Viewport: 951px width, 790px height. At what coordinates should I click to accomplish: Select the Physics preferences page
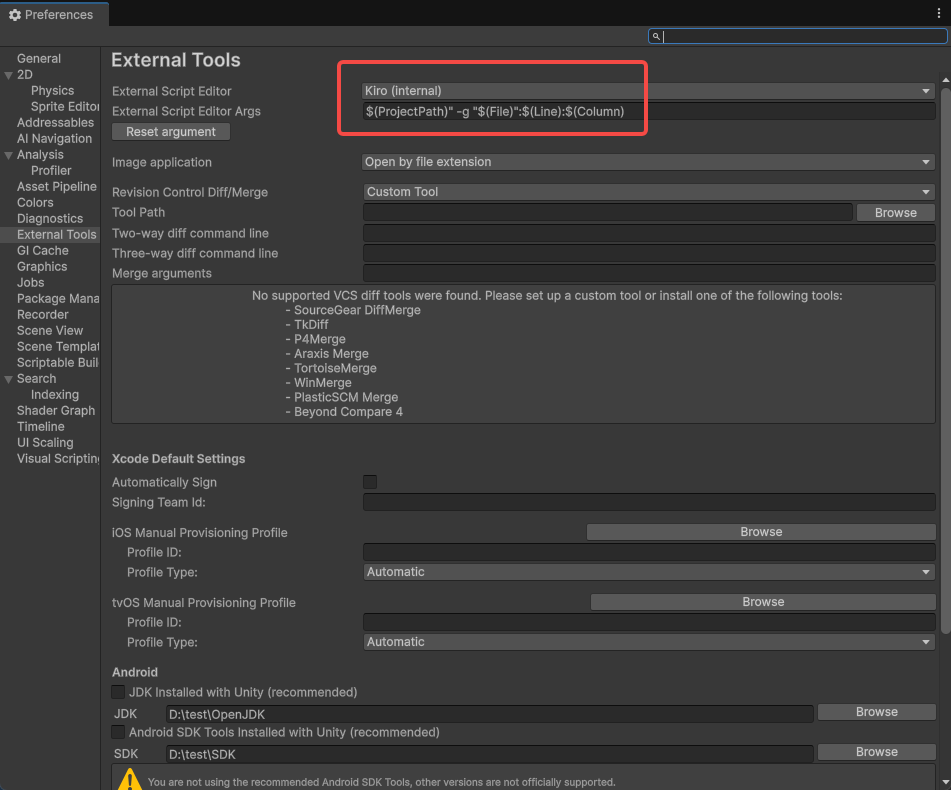(52, 90)
